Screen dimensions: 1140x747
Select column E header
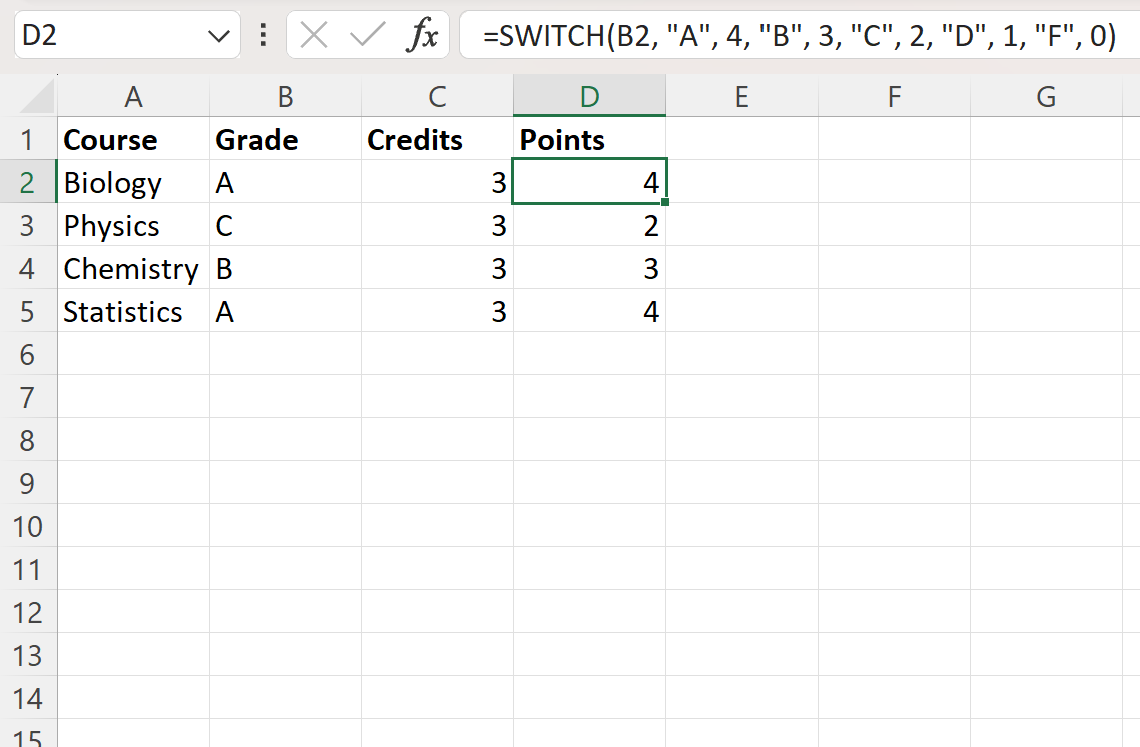[742, 96]
